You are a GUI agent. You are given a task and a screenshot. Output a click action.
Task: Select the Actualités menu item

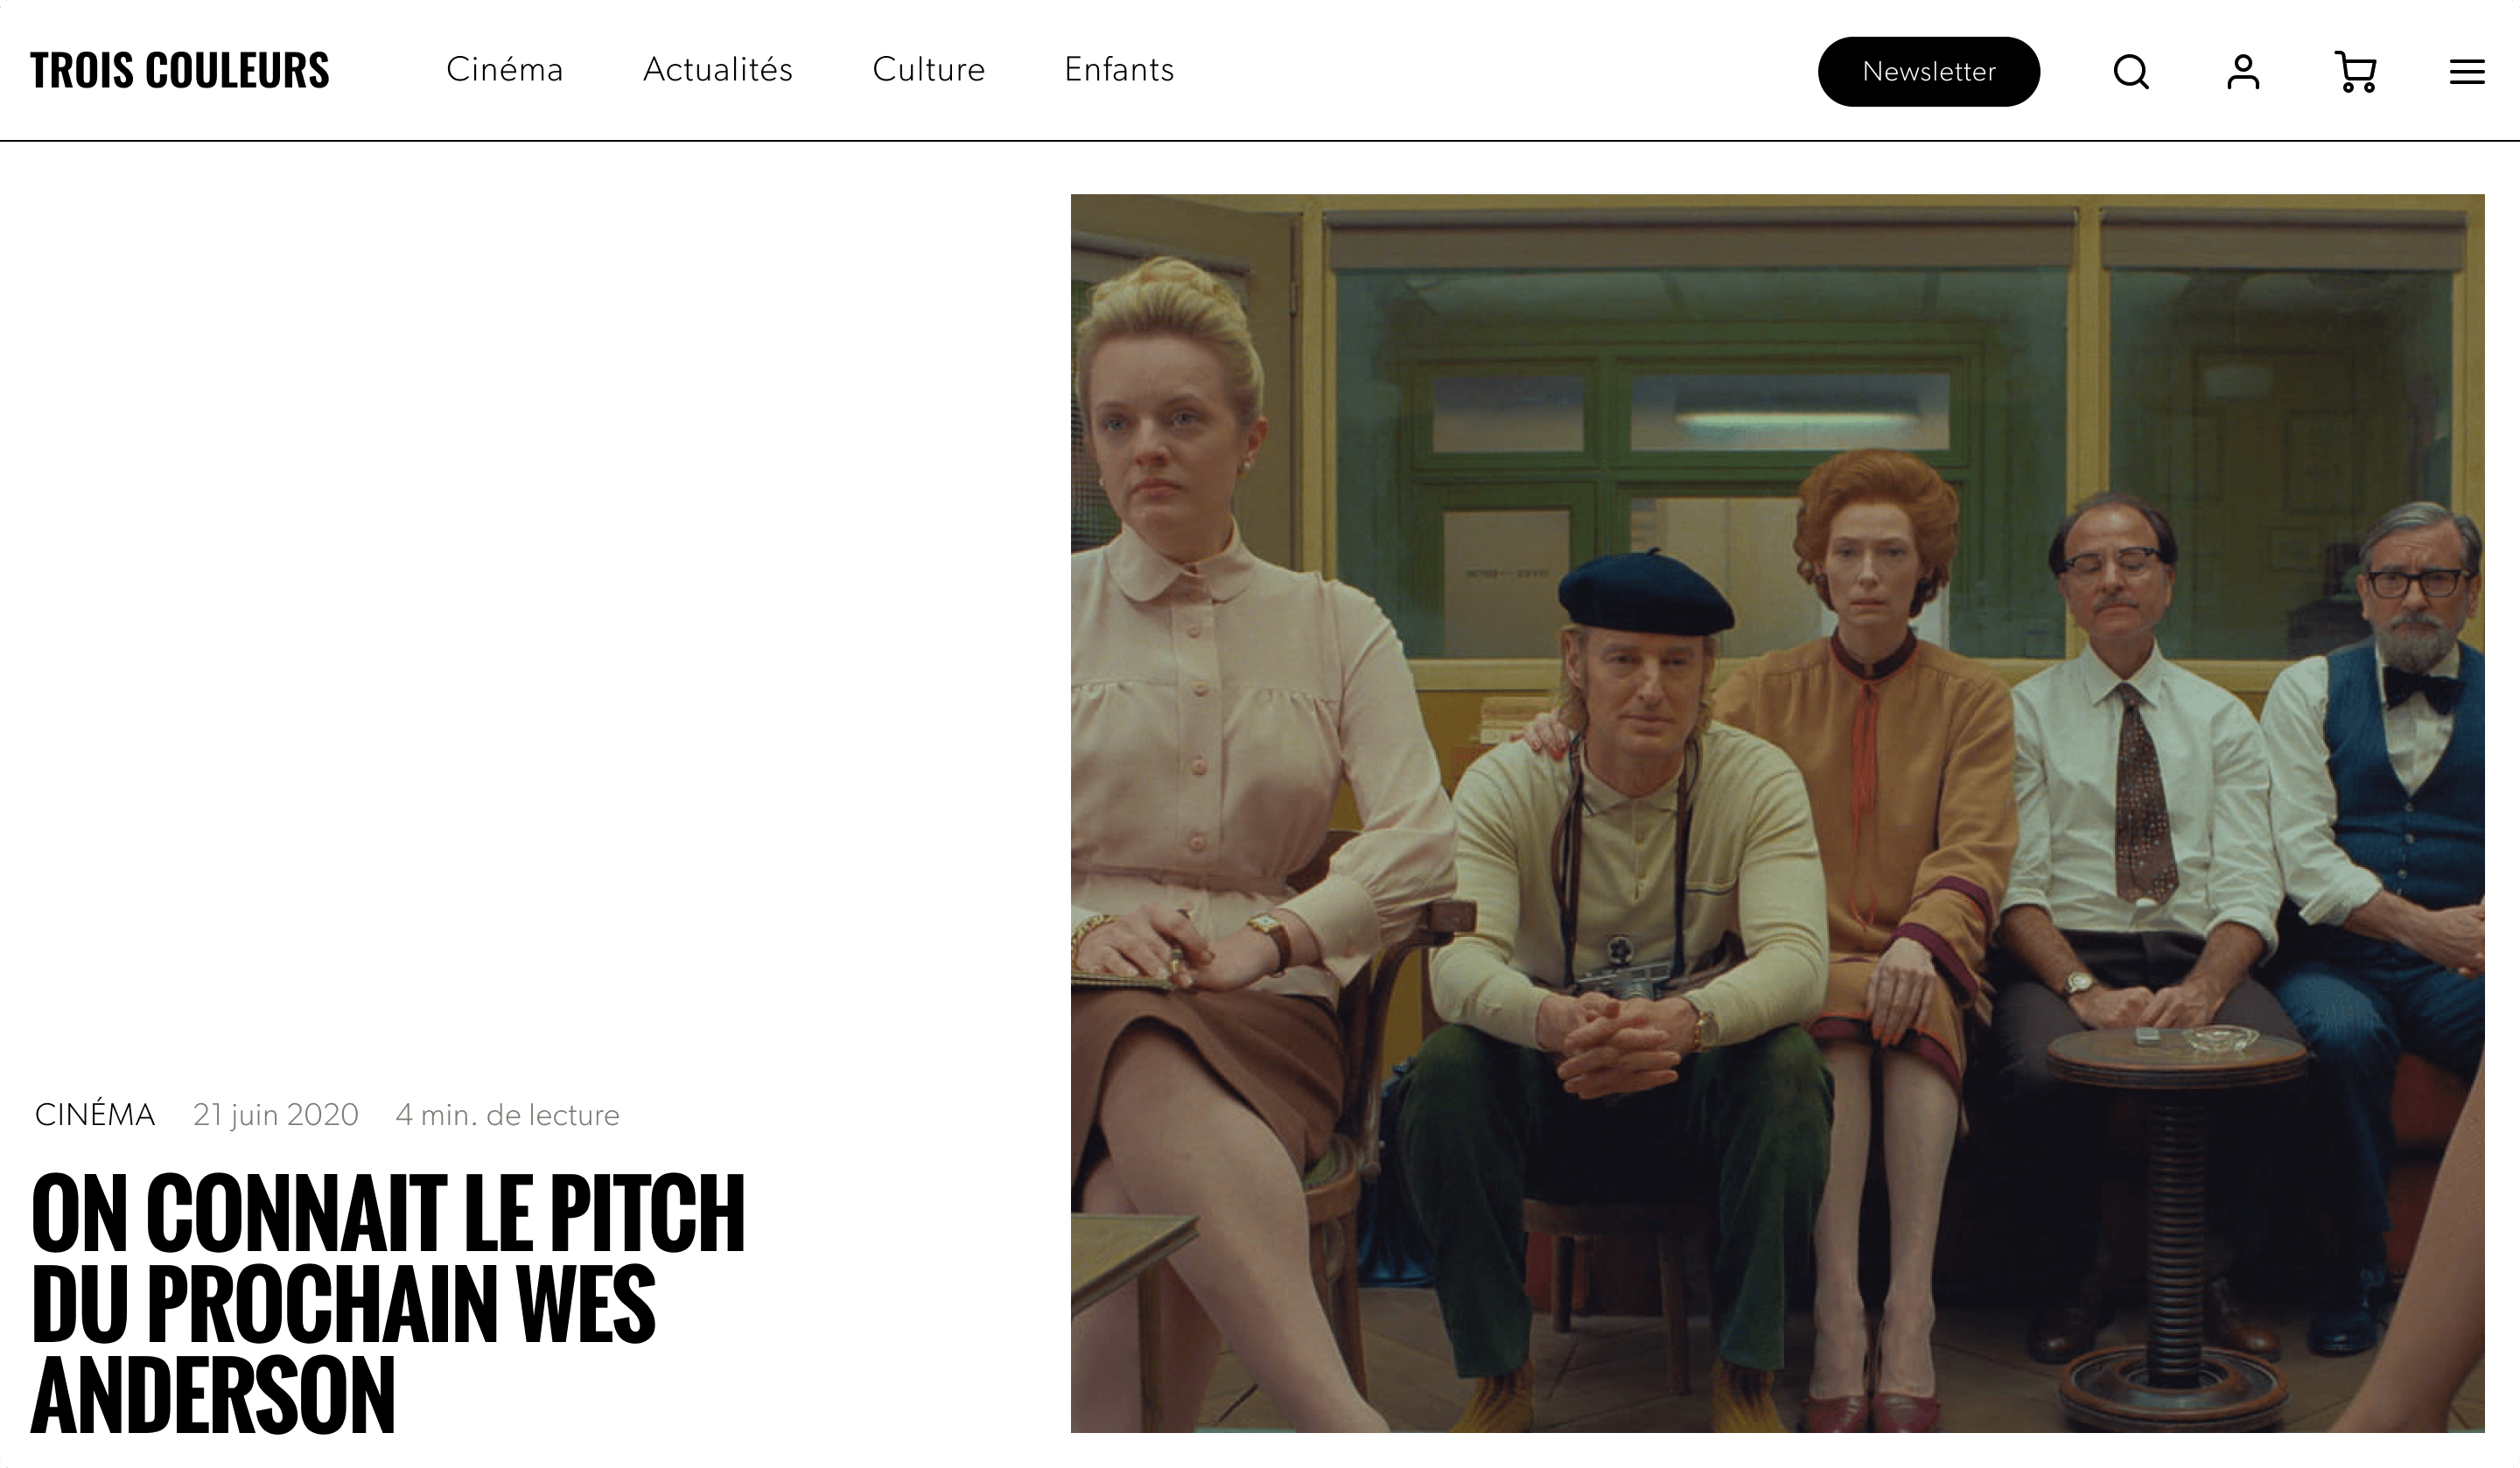tap(718, 70)
